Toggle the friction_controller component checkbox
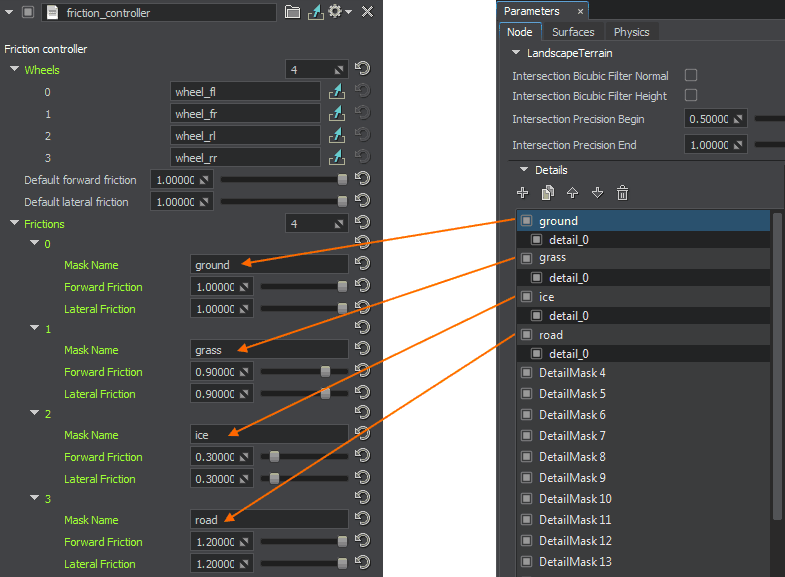 28,12
